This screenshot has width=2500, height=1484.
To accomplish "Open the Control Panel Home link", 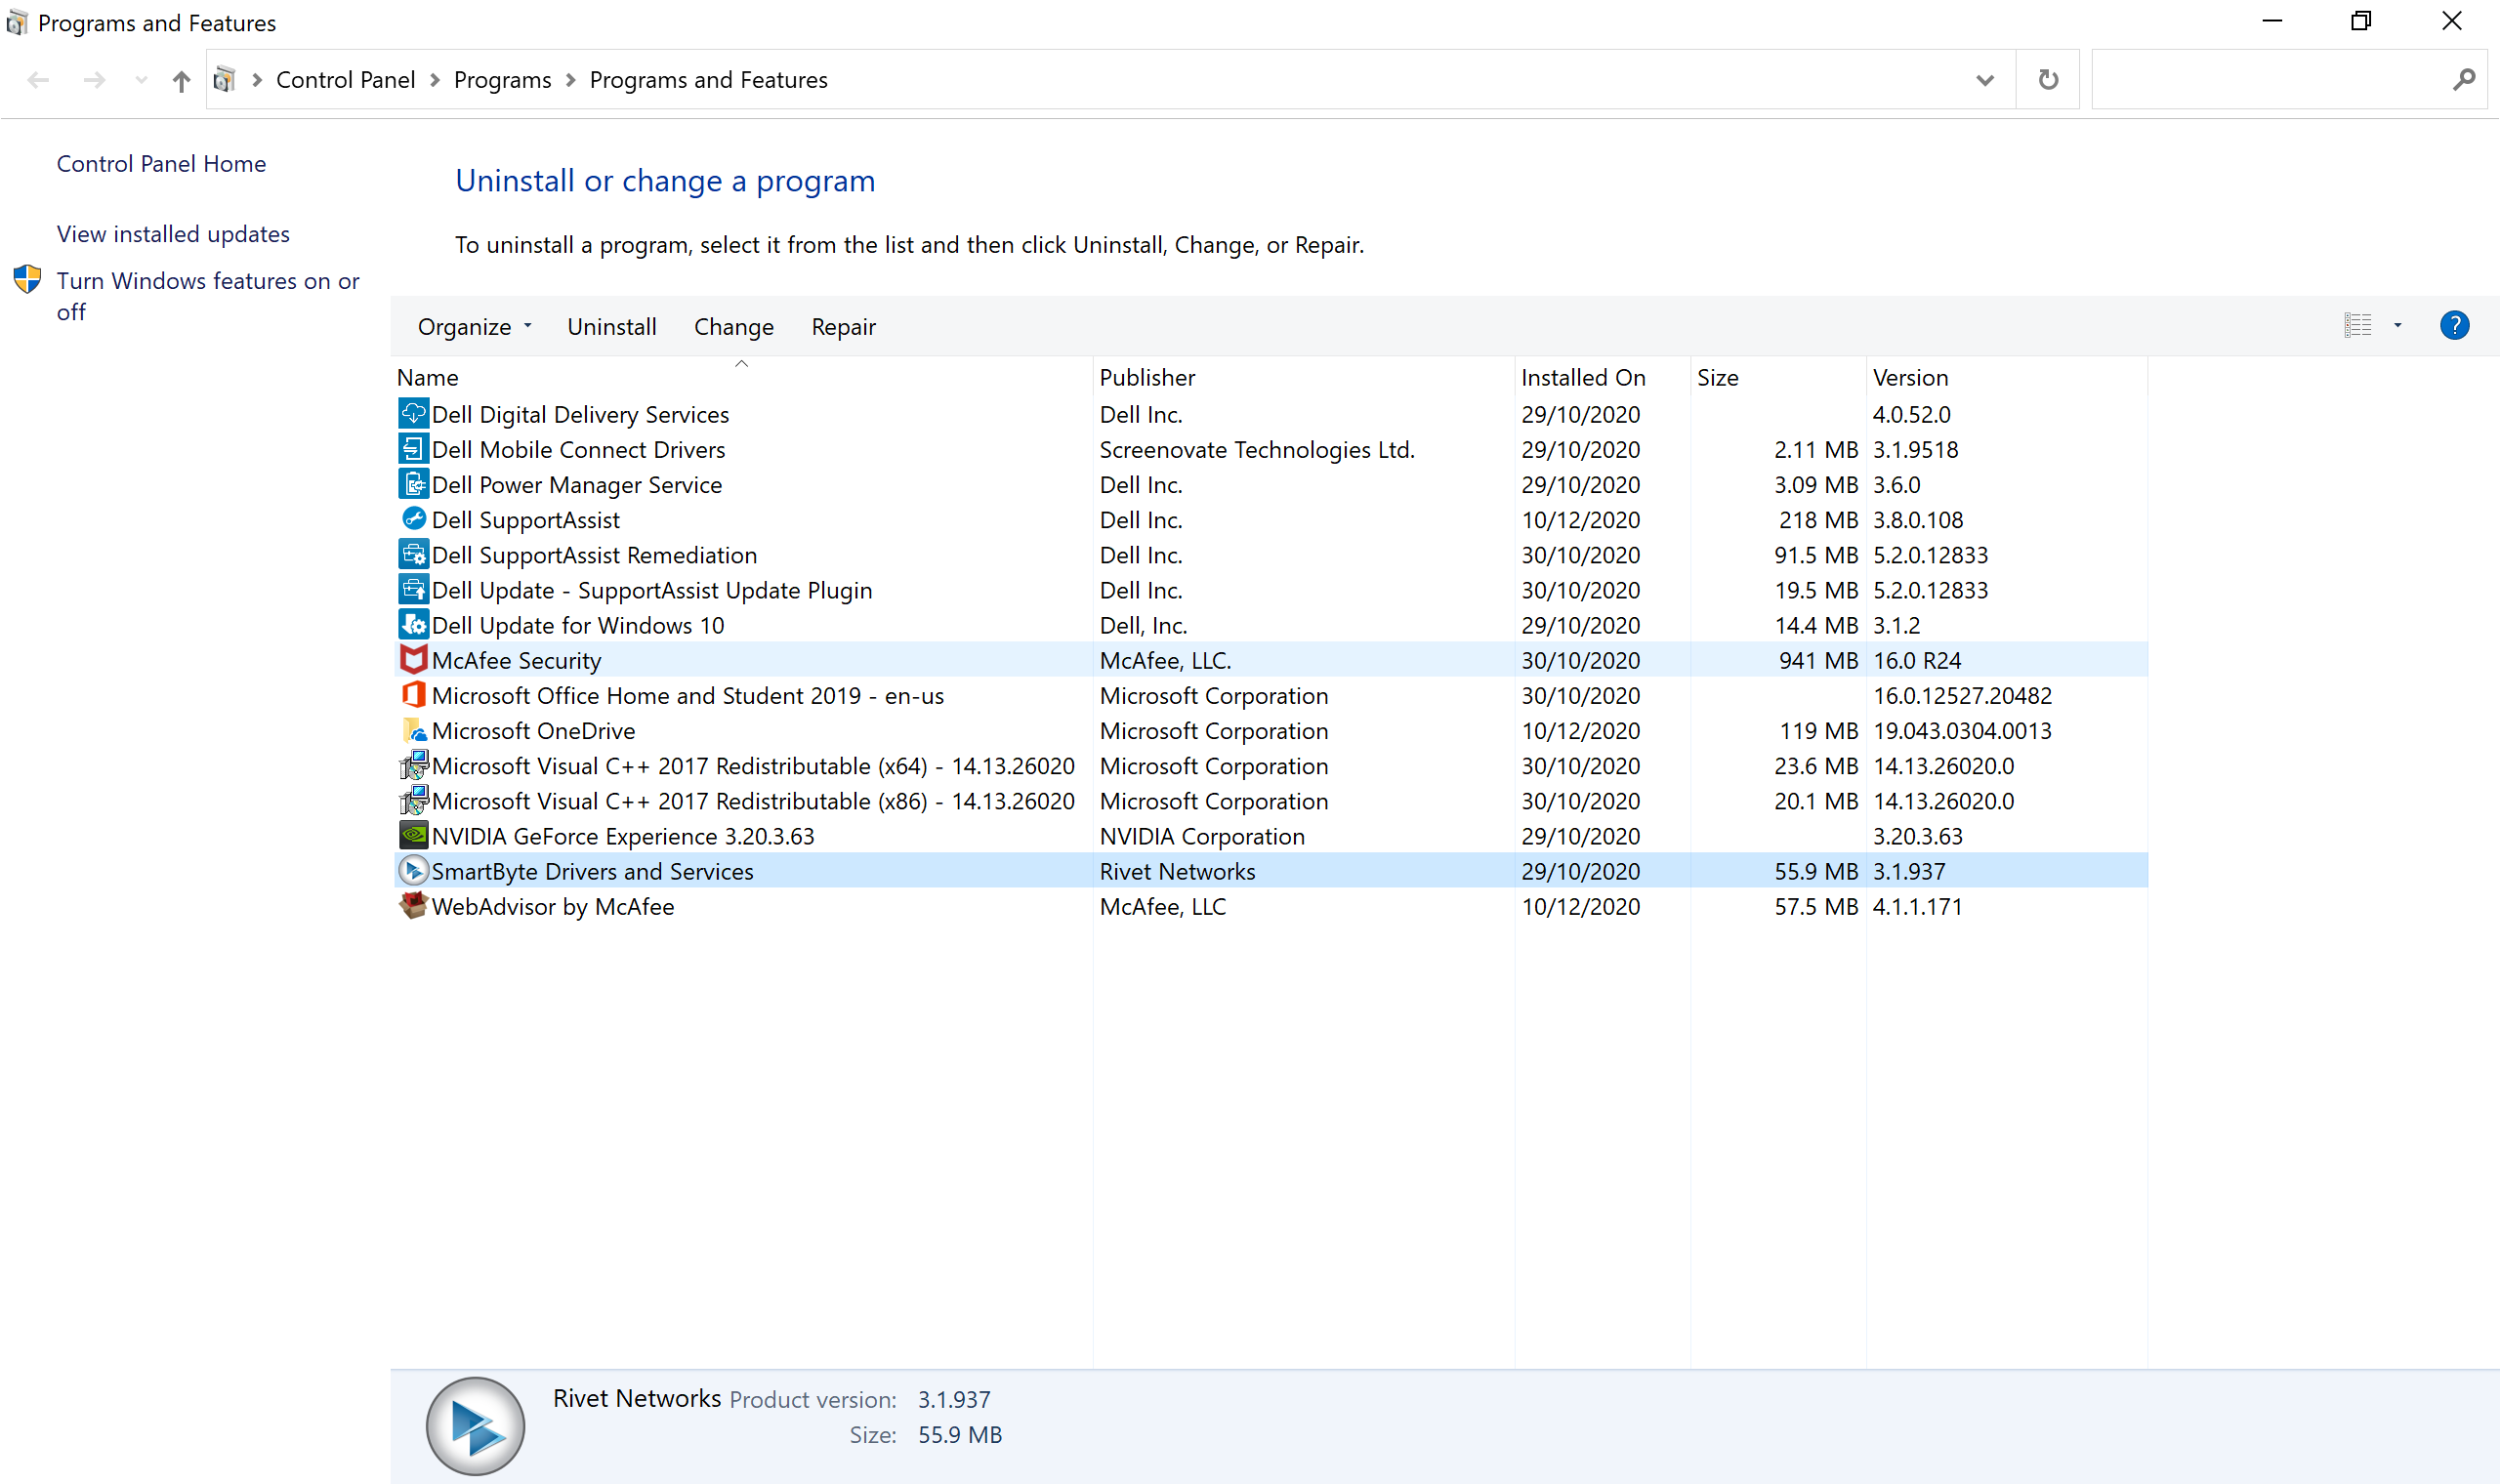I will point(161,164).
